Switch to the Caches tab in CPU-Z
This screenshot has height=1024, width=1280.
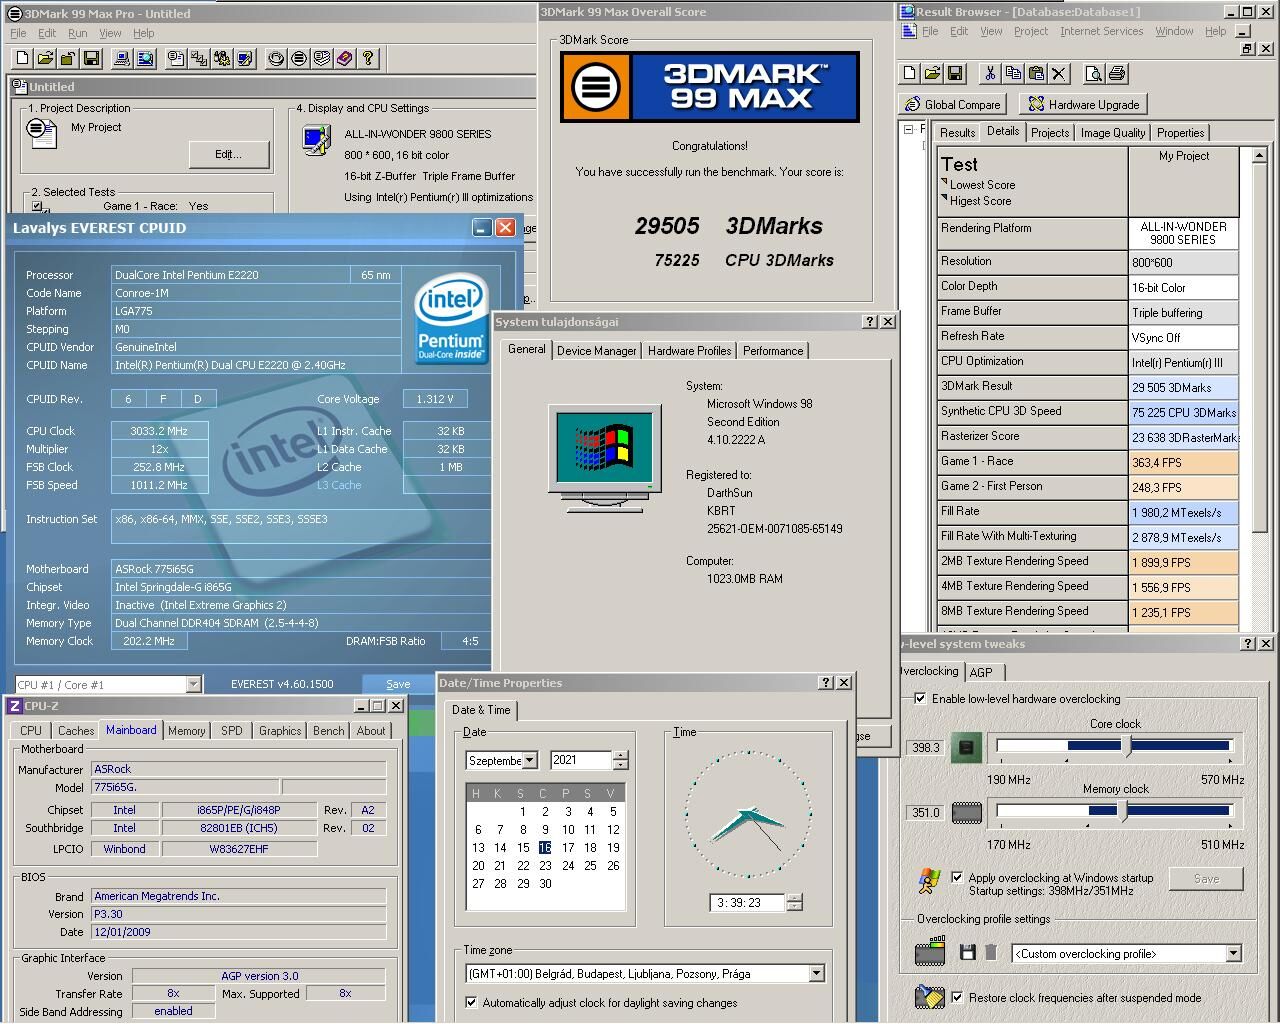[x=76, y=731]
